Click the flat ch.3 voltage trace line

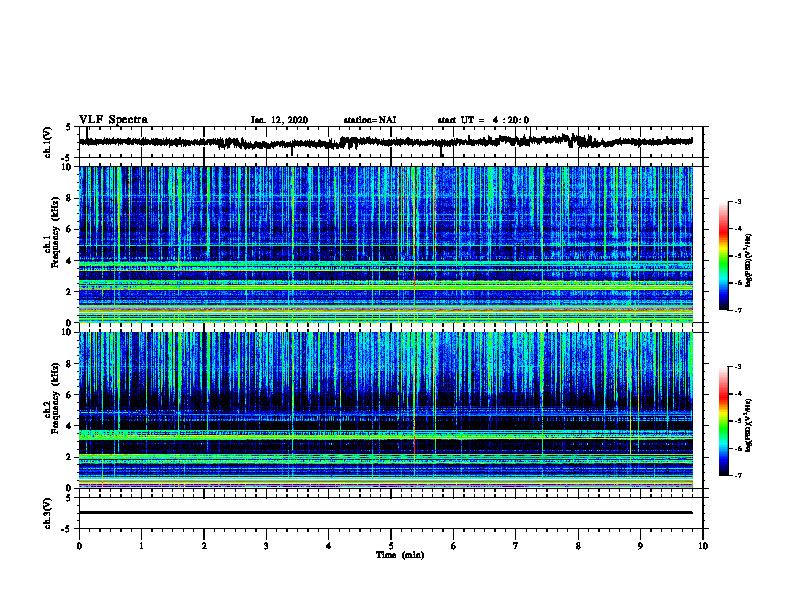coord(386,513)
